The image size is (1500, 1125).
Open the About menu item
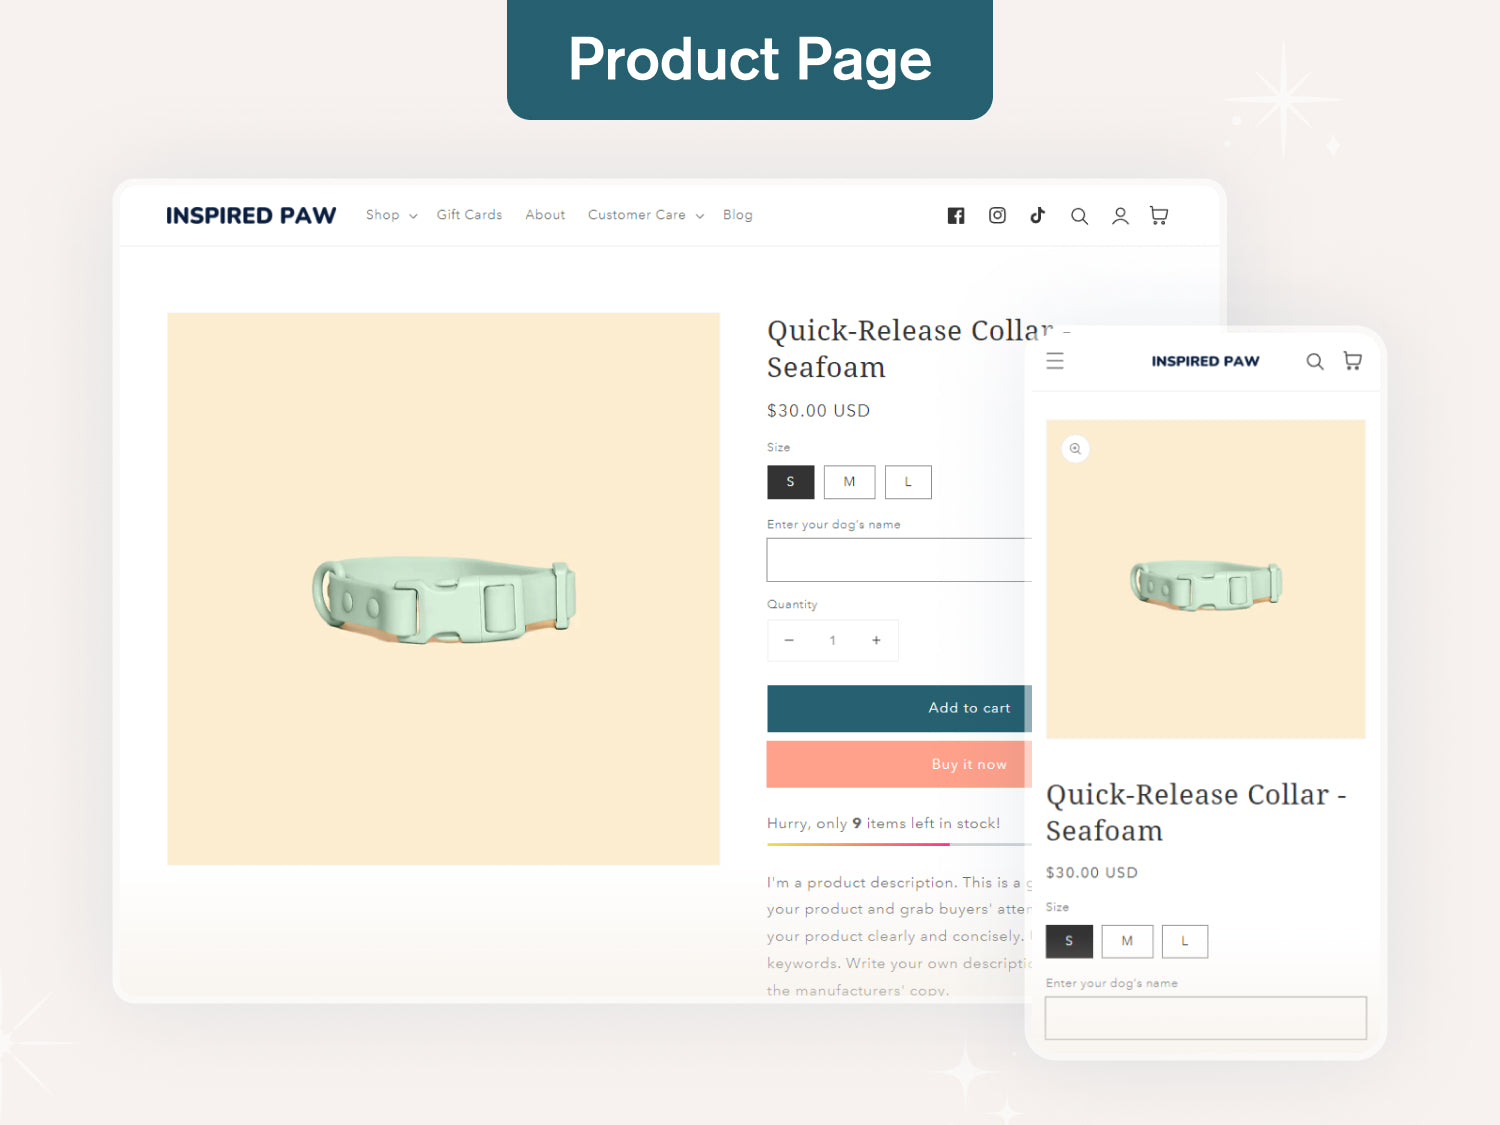tap(545, 215)
